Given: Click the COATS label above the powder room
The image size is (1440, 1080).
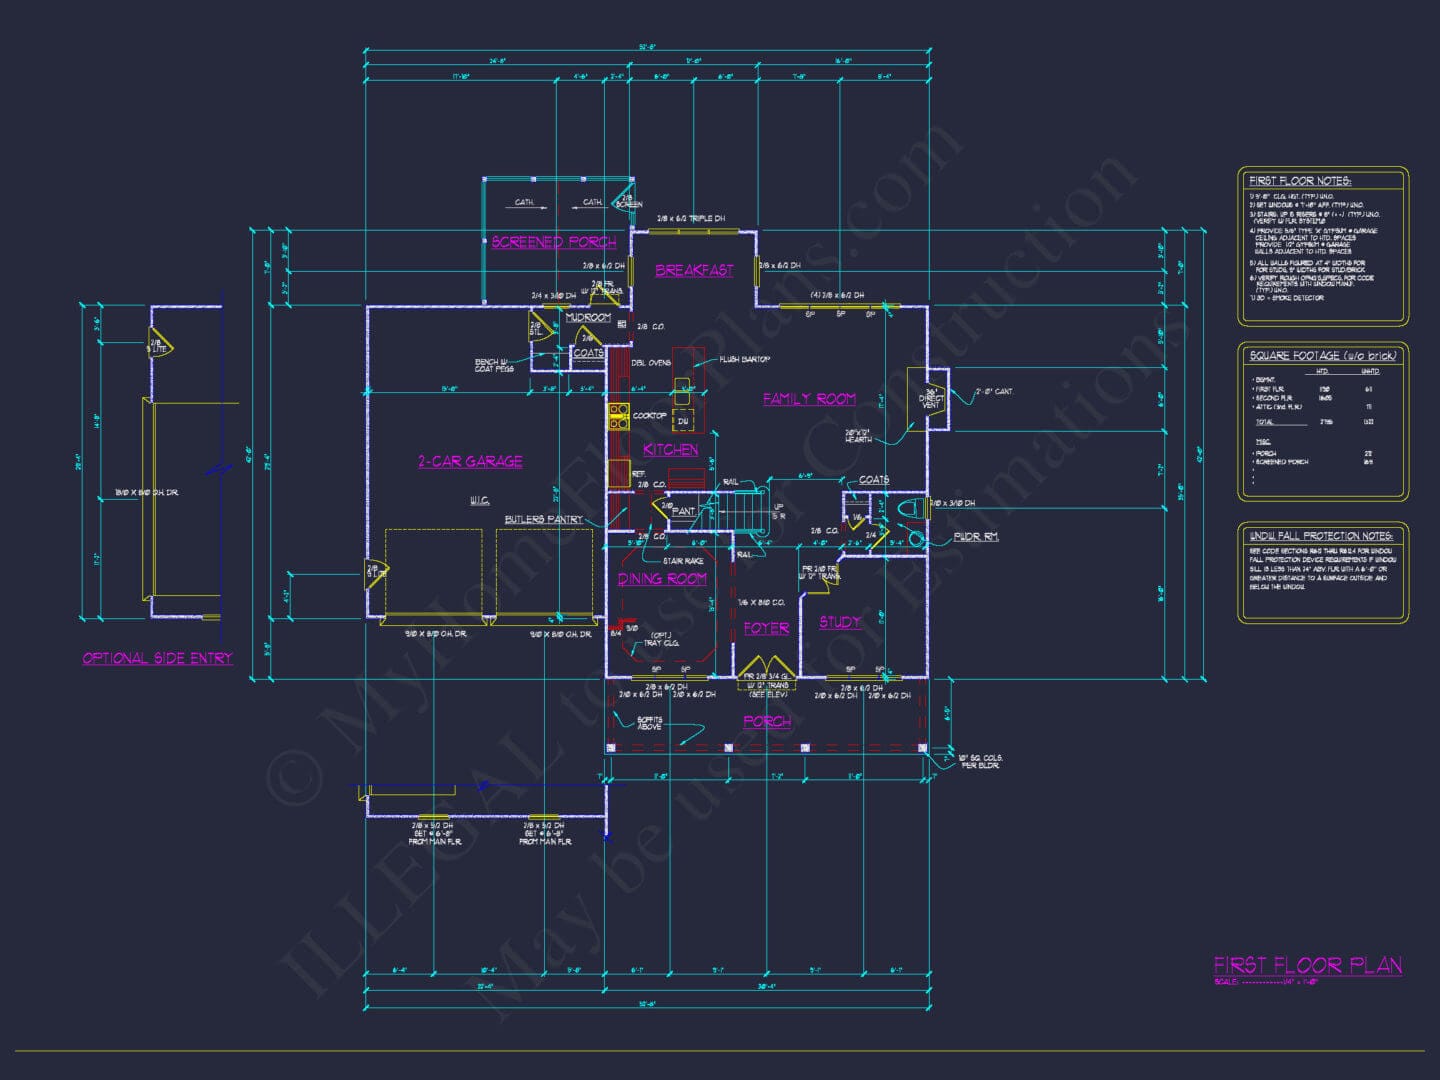Looking at the screenshot, I should [x=874, y=480].
